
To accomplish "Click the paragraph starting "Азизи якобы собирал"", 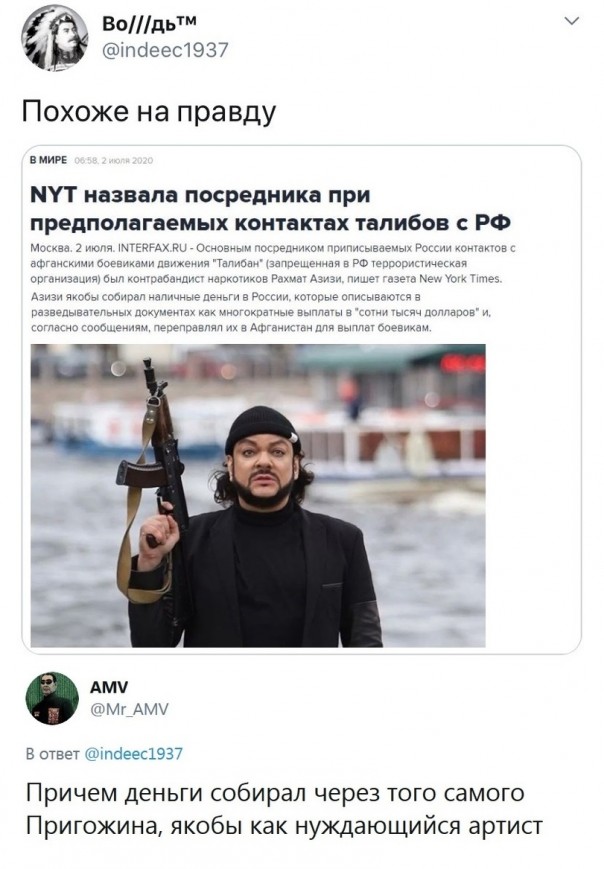I will click(x=261, y=312).
